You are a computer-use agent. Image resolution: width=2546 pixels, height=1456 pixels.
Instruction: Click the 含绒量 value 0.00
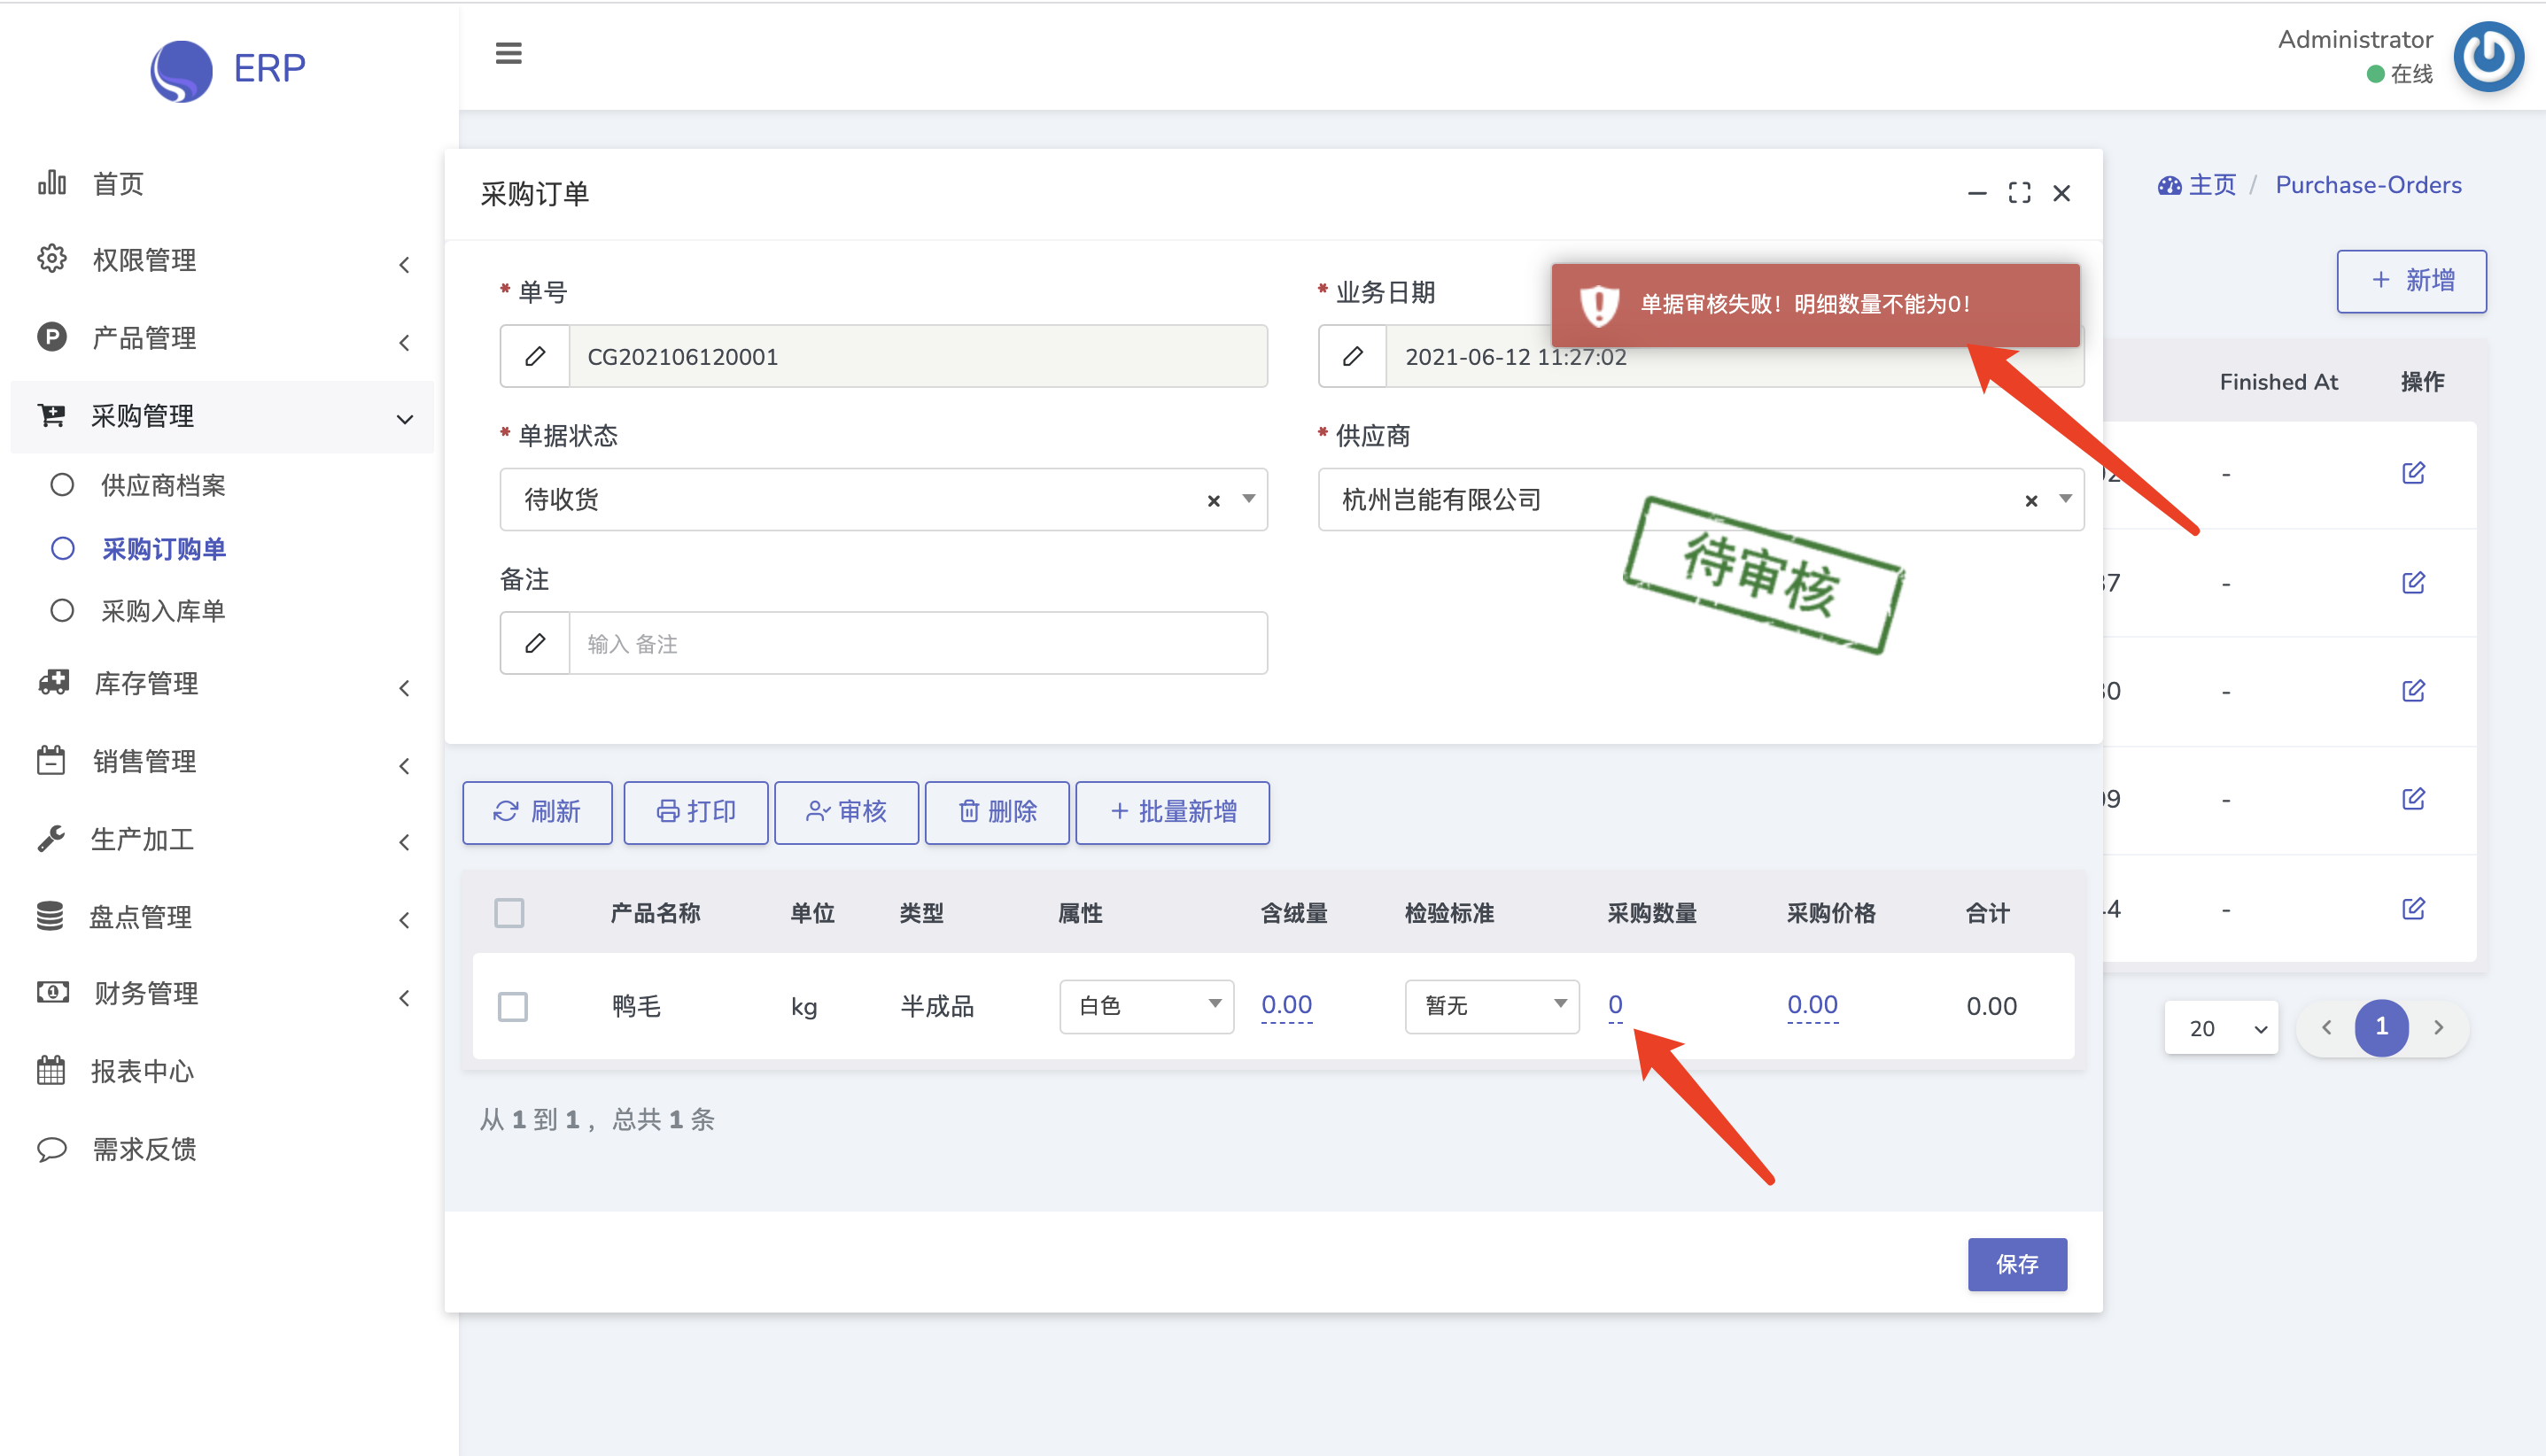pos(1286,1005)
